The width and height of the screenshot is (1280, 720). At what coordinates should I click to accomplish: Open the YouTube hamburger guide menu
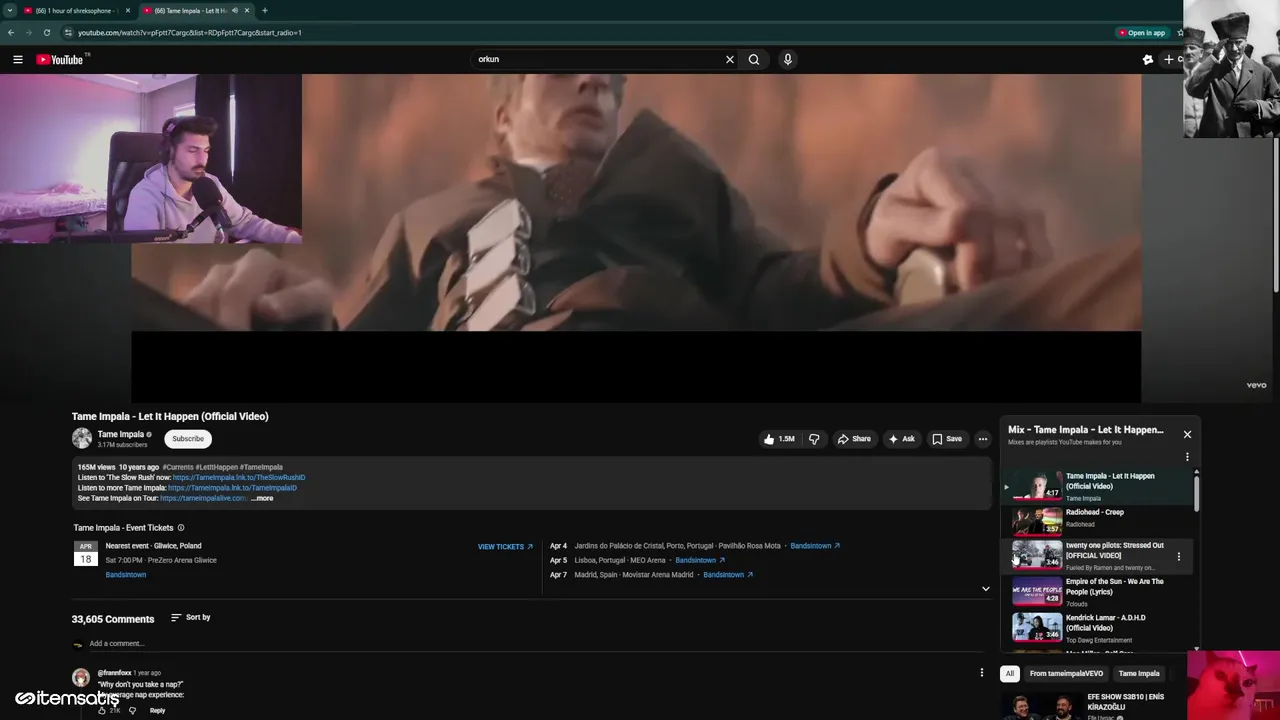tap(18, 59)
